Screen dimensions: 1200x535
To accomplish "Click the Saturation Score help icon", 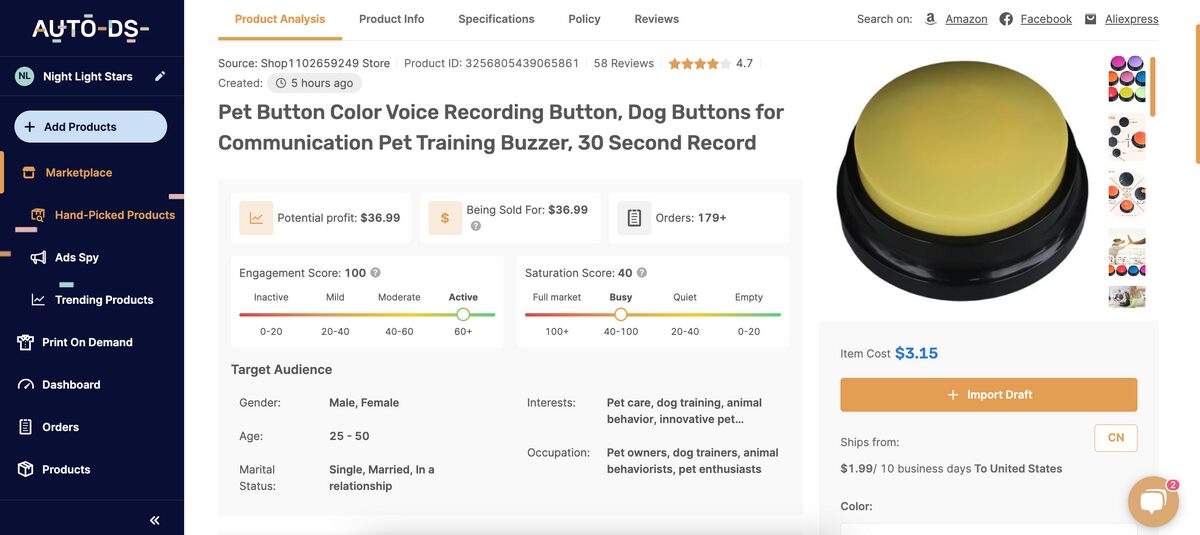I will (x=642, y=273).
